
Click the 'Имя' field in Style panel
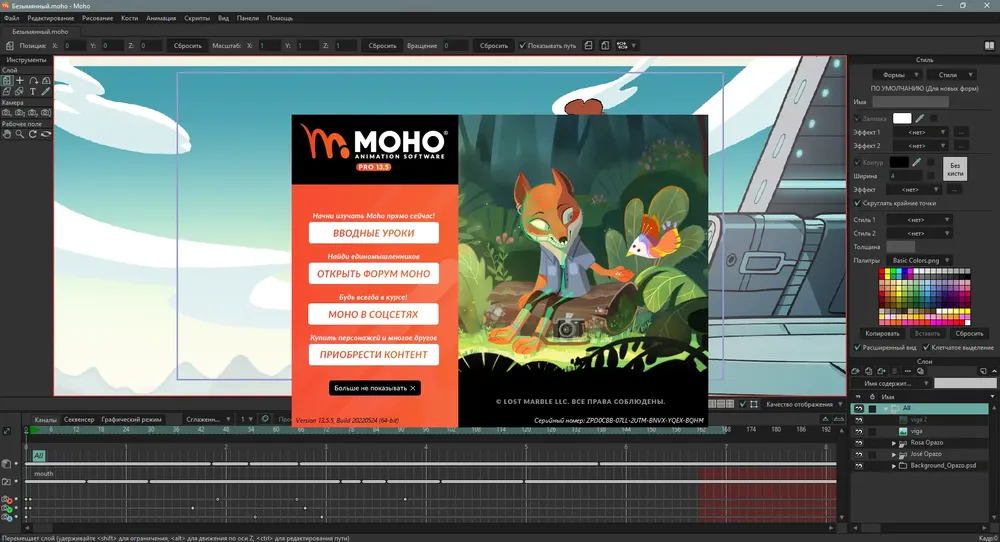point(910,102)
